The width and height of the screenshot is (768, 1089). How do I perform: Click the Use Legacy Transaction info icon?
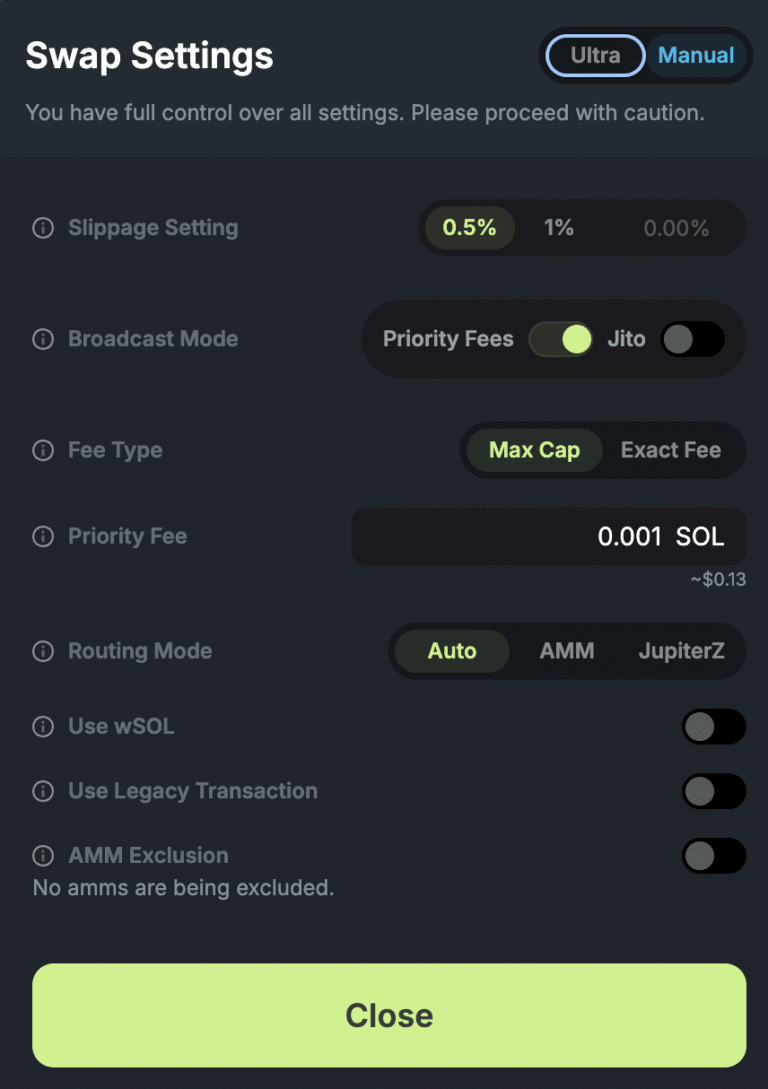point(42,791)
